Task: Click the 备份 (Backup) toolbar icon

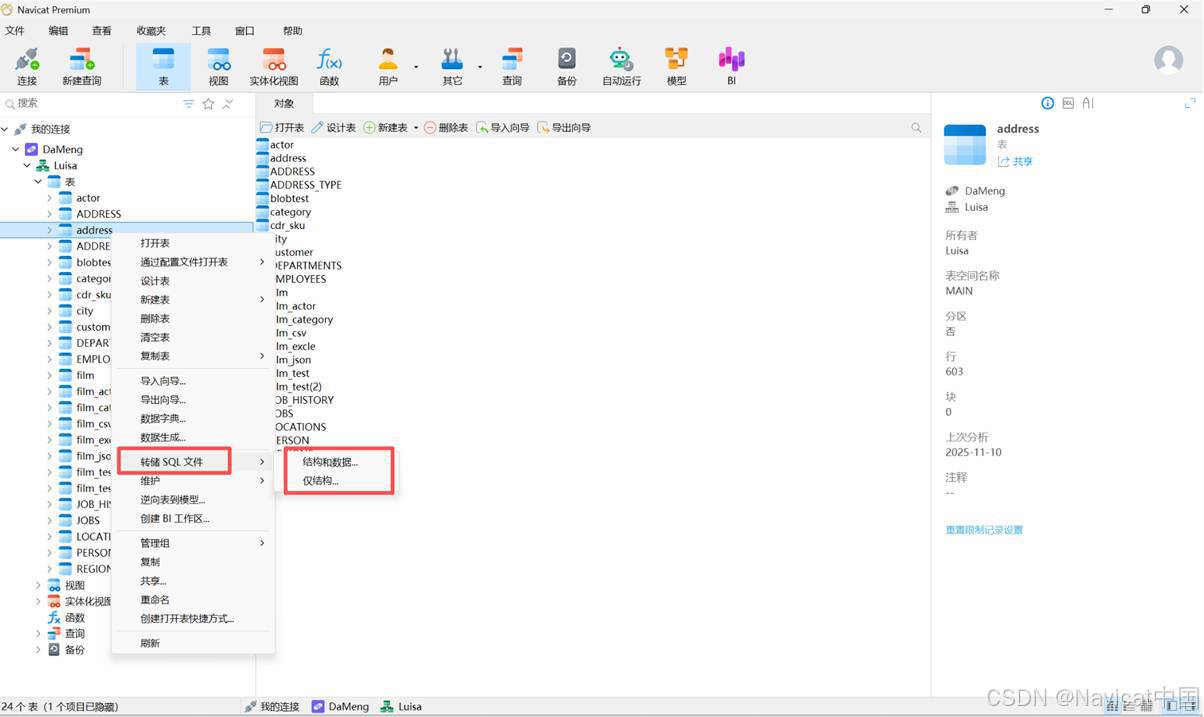Action: click(x=567, y=67)
